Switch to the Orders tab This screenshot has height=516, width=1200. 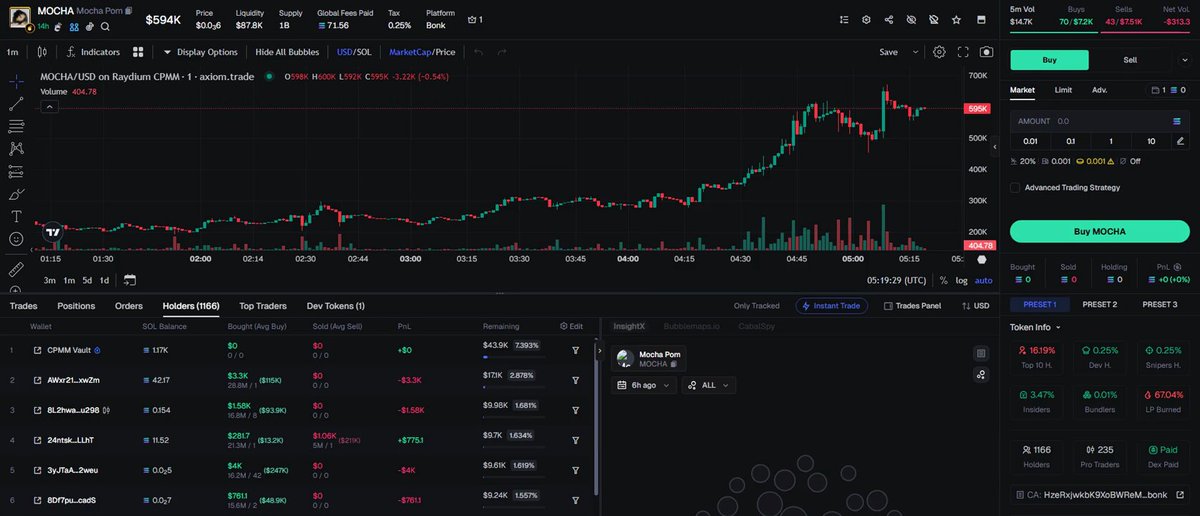click(129, 306)
